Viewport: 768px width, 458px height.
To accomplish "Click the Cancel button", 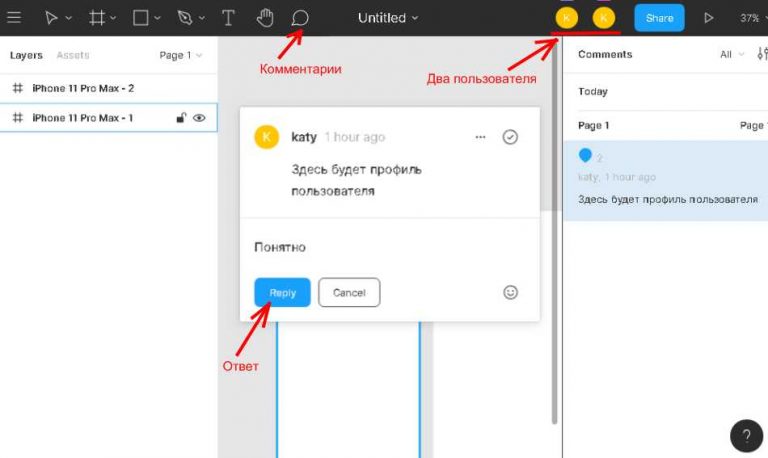I will [x=349, y=292].
